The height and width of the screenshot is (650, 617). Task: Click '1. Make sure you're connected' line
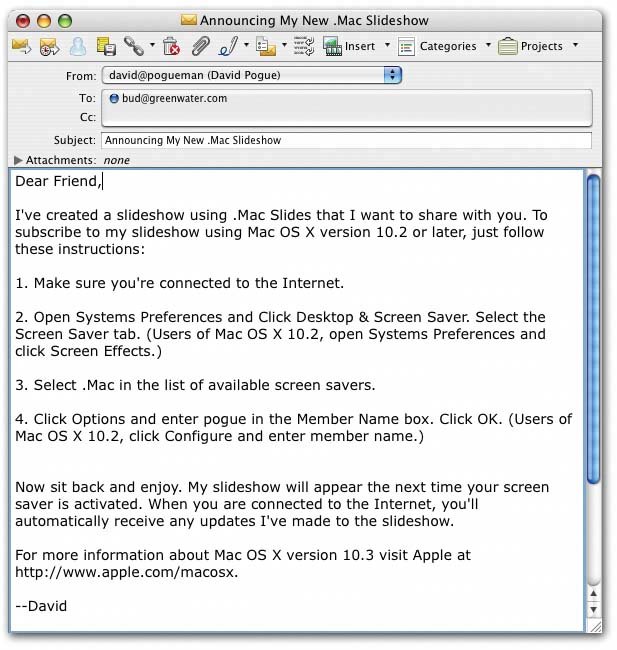(x=180, y=283)
